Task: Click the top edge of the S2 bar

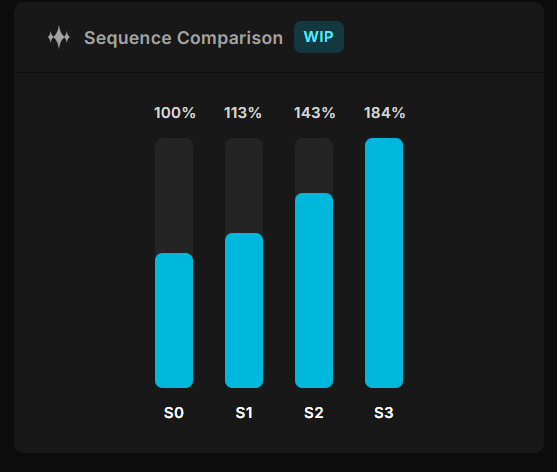Action: point(314,194)
